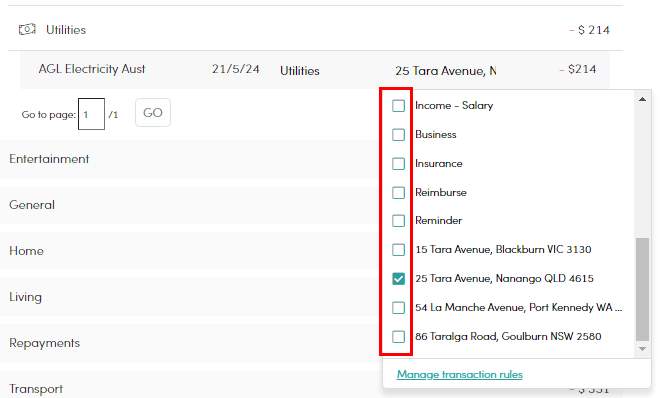Click the Utilities total -$ 214
Image resolution: width=661 pixels, height=398 pixels.
tap(589, 30)
